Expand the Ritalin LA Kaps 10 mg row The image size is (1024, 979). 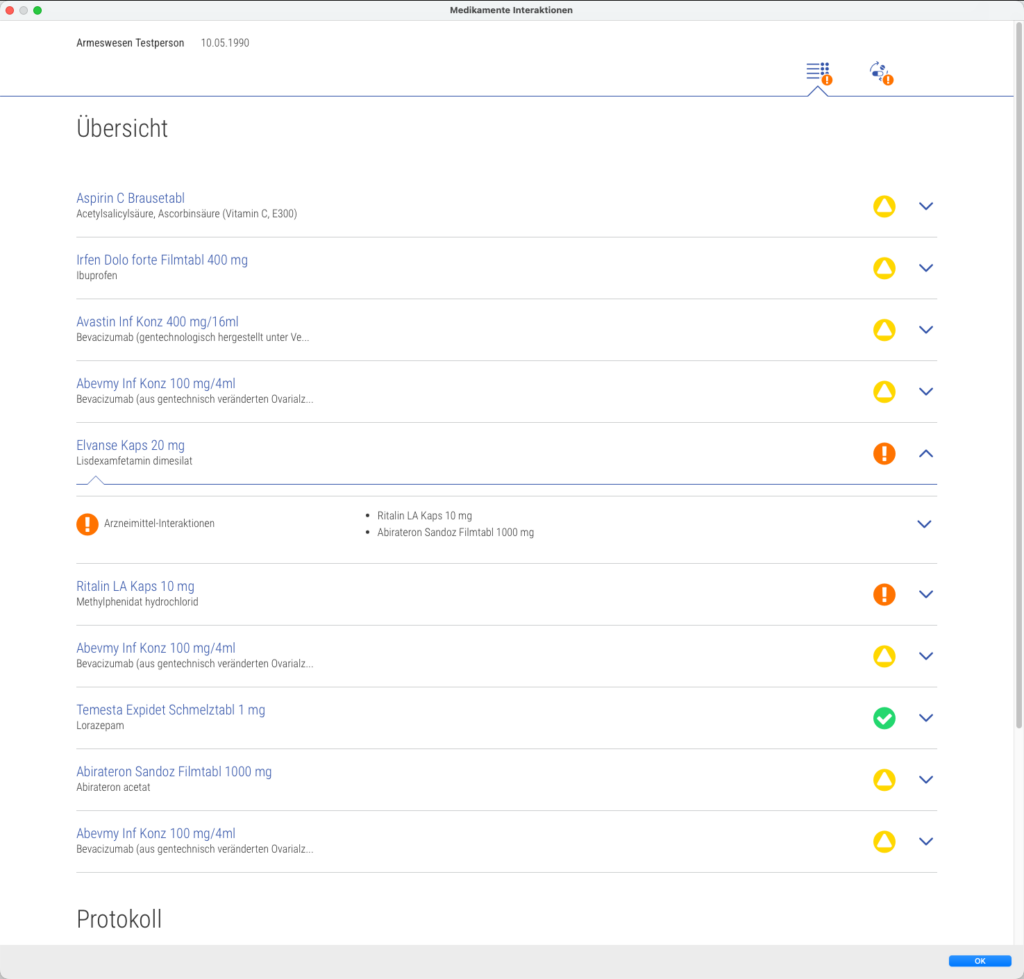coord(926,594)
